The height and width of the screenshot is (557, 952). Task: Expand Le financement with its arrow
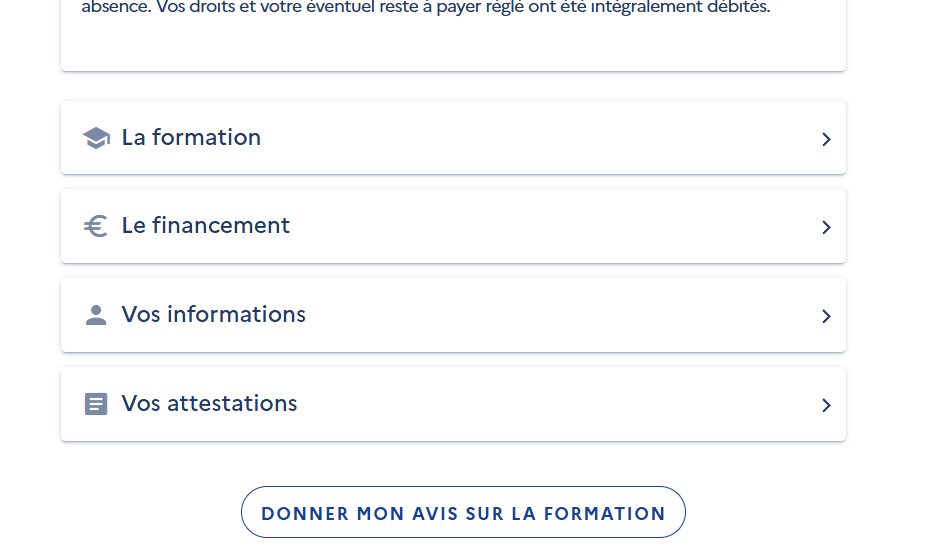[x=826, y=228]
